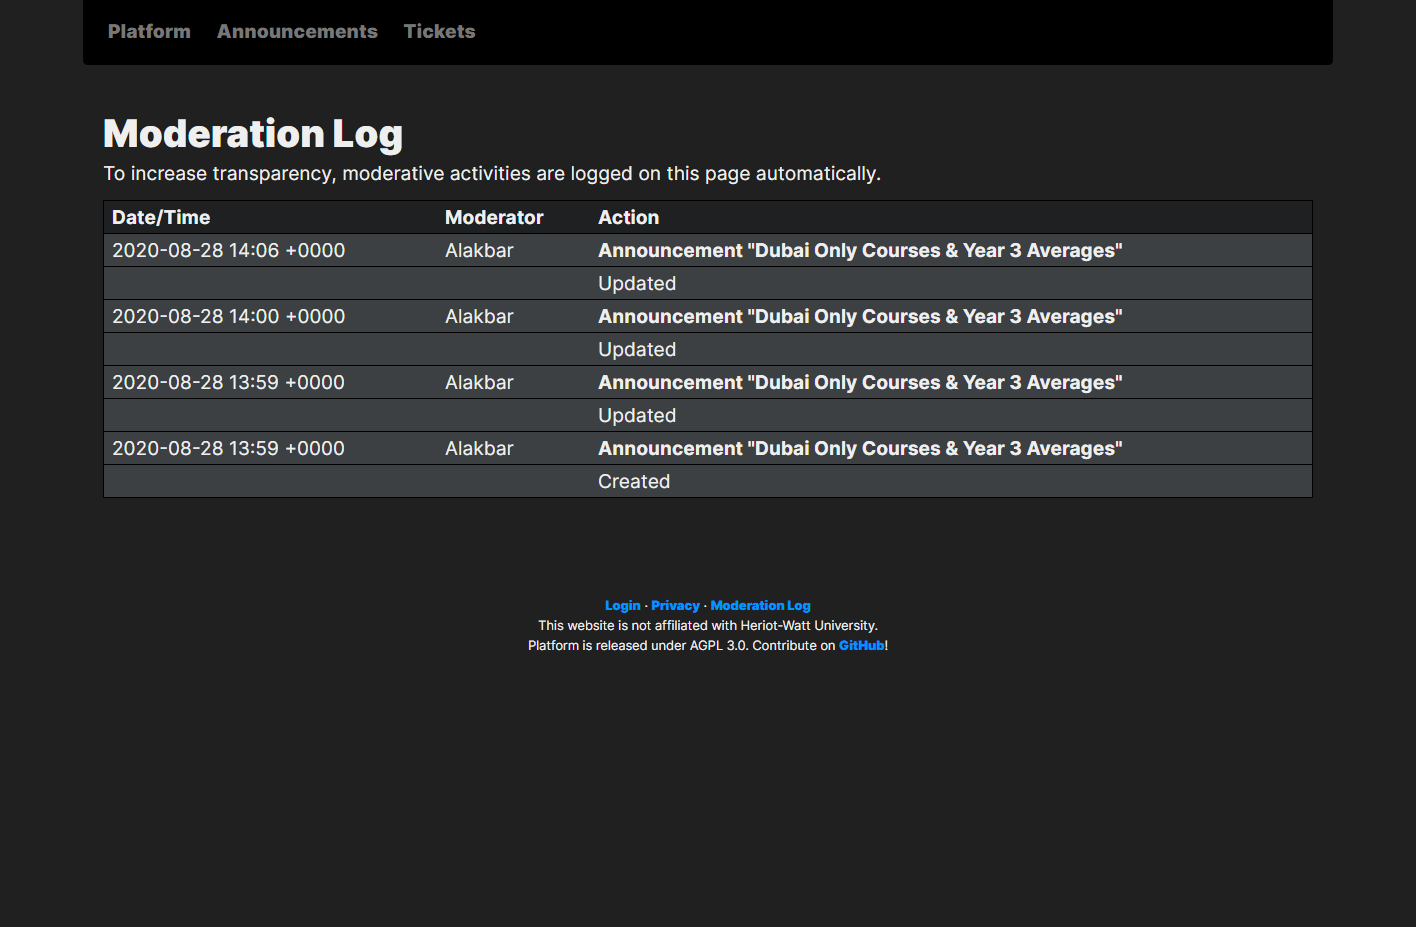Click Alakbar in the first log row
Image resolution: width=1416 pixels, height=927 pixels.
click(x=479, y=250)
